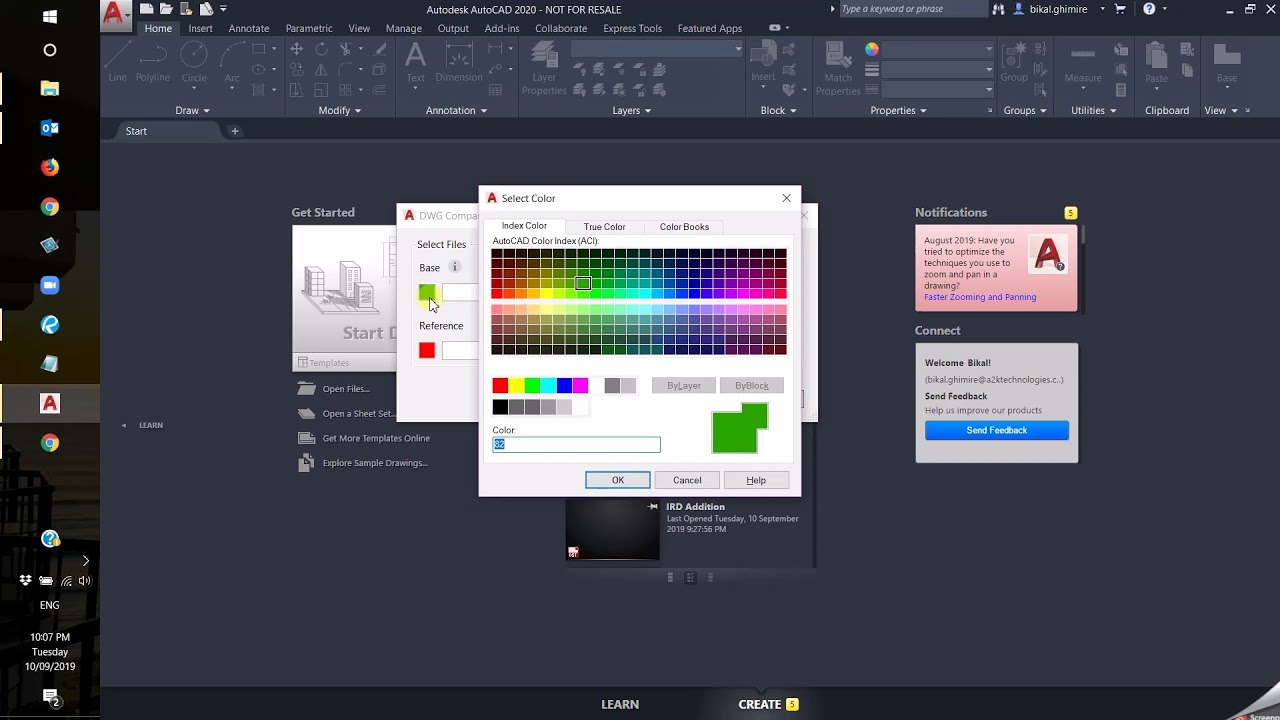Open the Collaborate ribbon tab
This screenshot has width=1280, height=720.
(x=561, y=28)
